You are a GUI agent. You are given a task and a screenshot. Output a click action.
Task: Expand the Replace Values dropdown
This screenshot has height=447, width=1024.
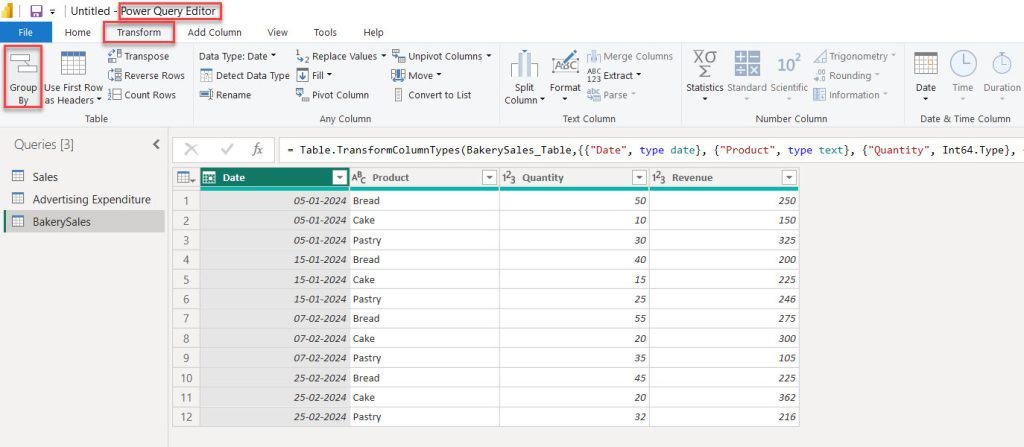click(383, 56)
